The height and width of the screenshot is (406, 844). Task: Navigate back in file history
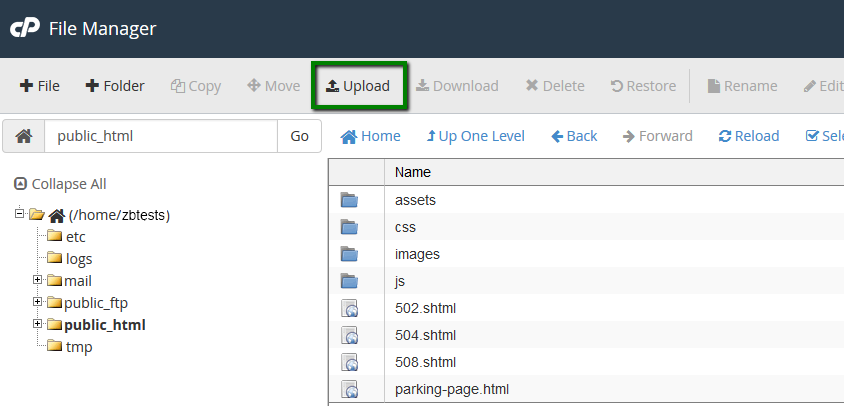point(574,136)
